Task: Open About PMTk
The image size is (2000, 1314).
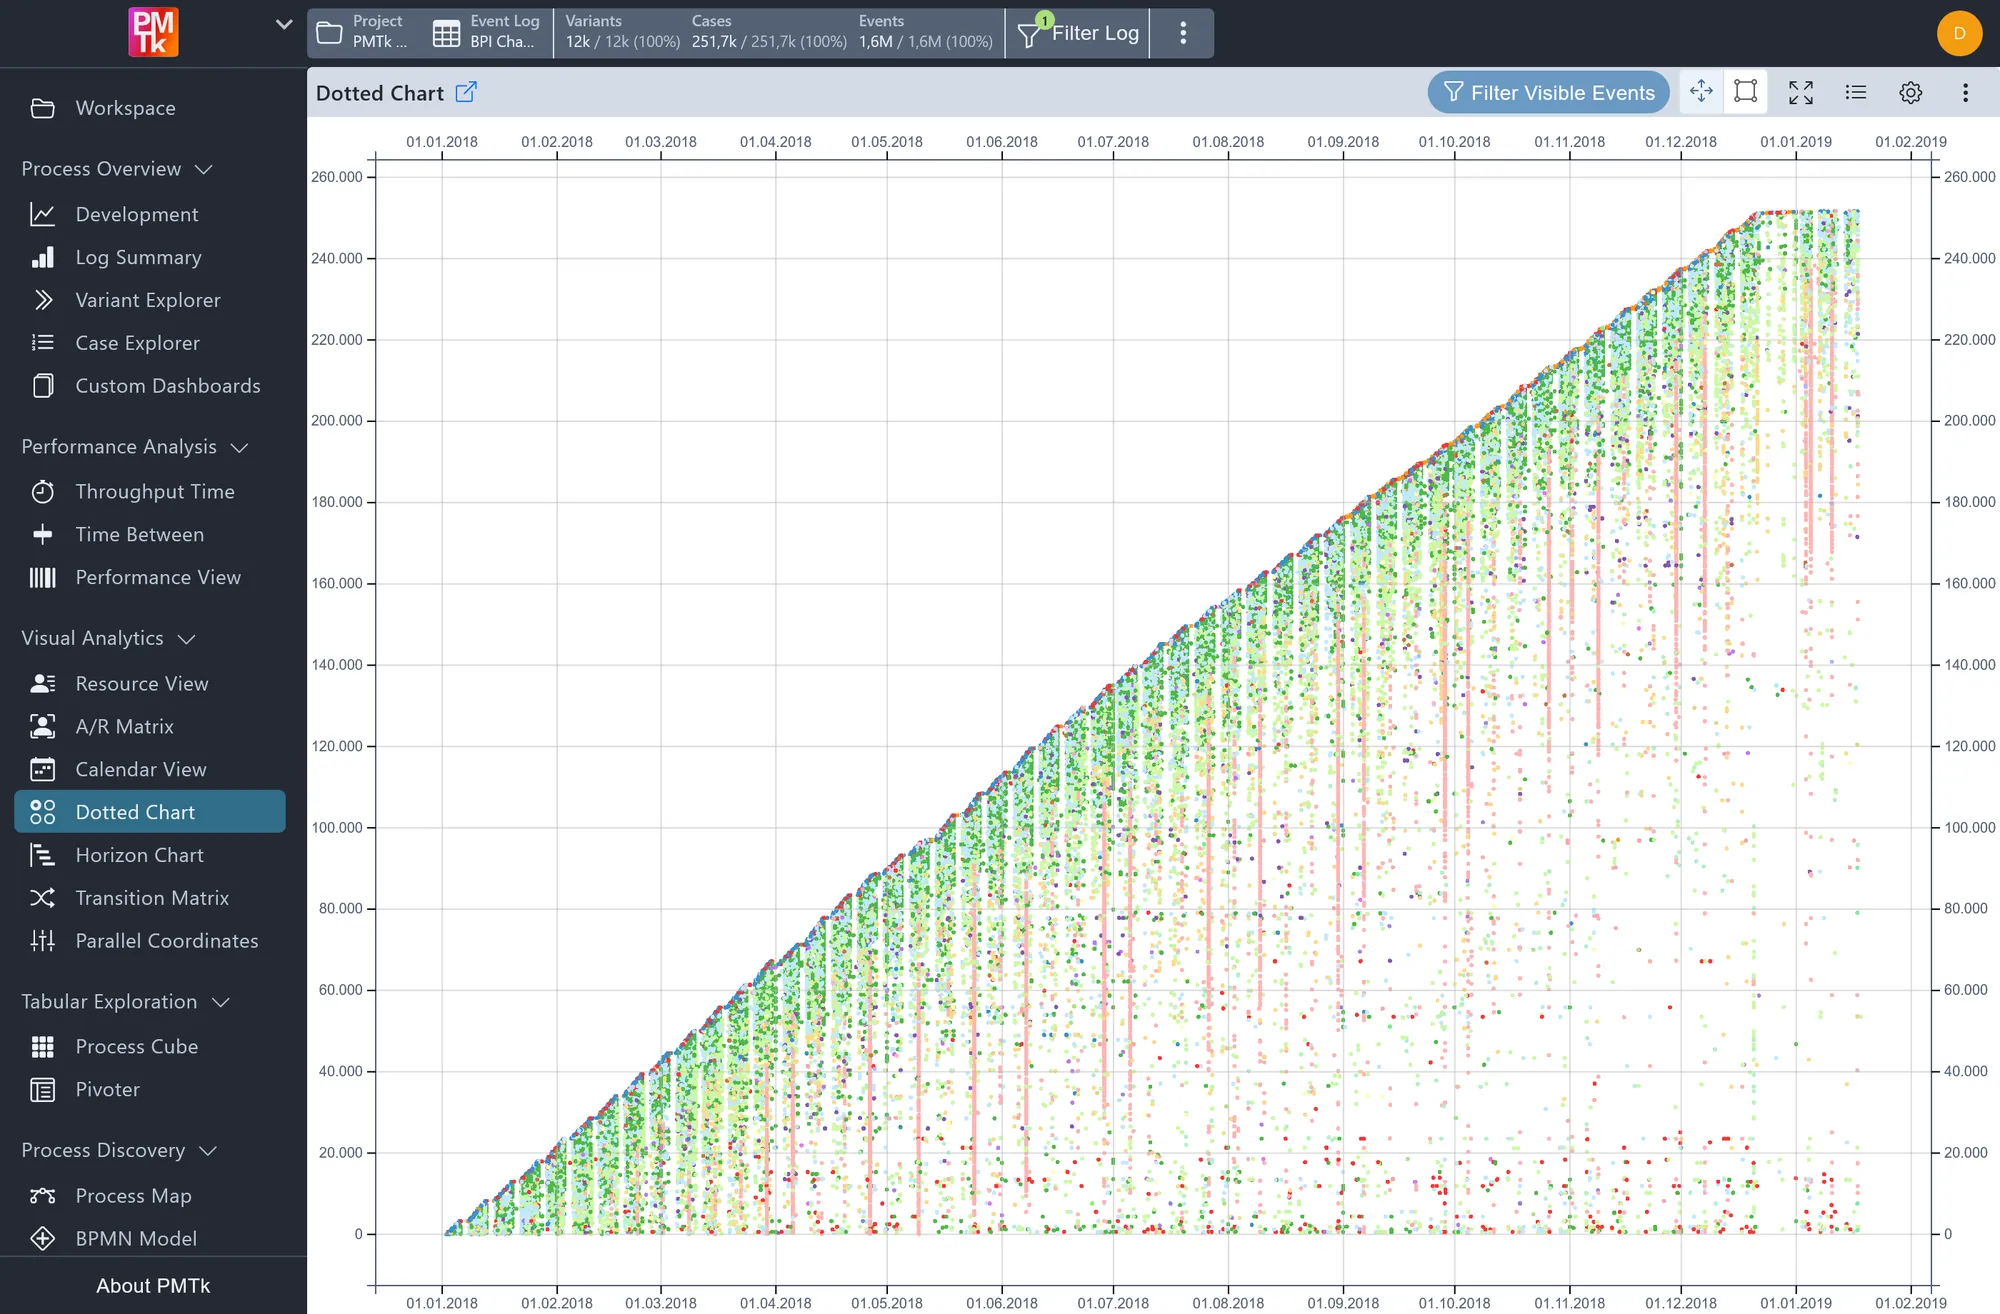Action: pos(153,1285)
